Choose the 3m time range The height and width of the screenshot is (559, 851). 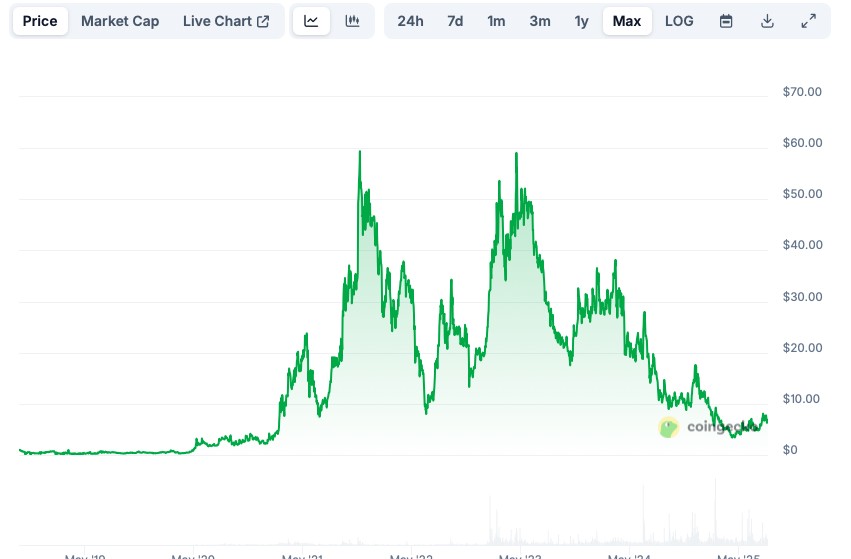540,21
